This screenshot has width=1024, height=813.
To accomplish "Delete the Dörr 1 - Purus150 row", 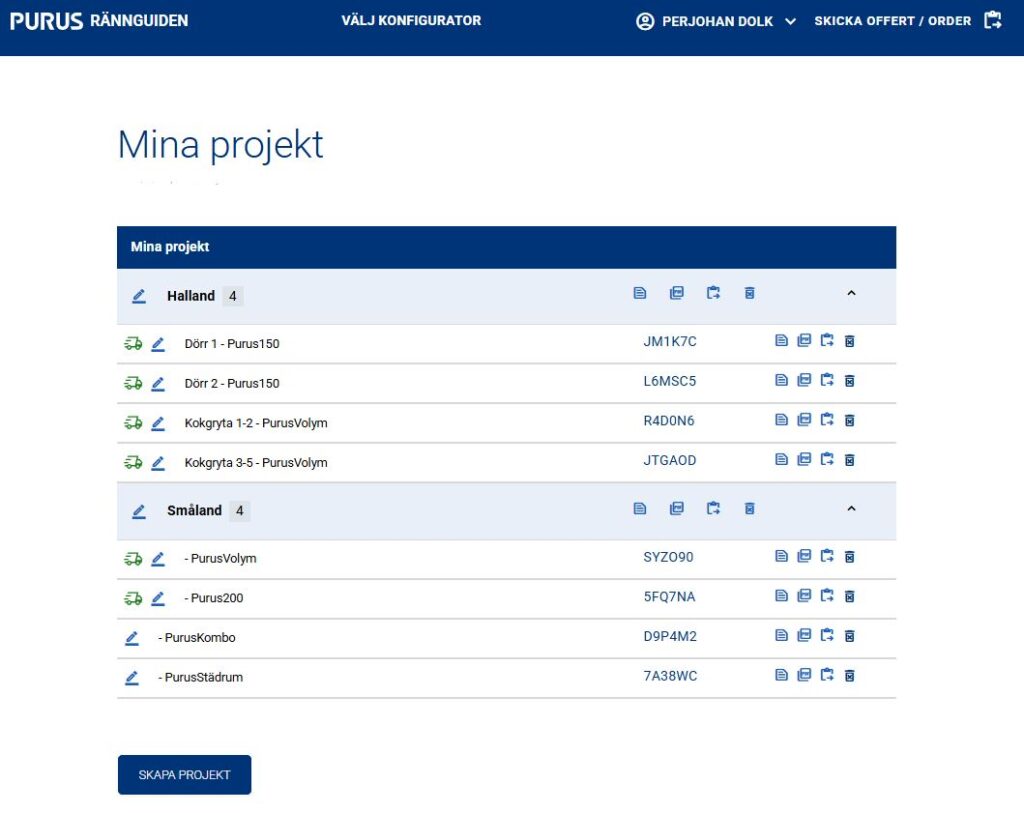I will (x=849, y=342).
